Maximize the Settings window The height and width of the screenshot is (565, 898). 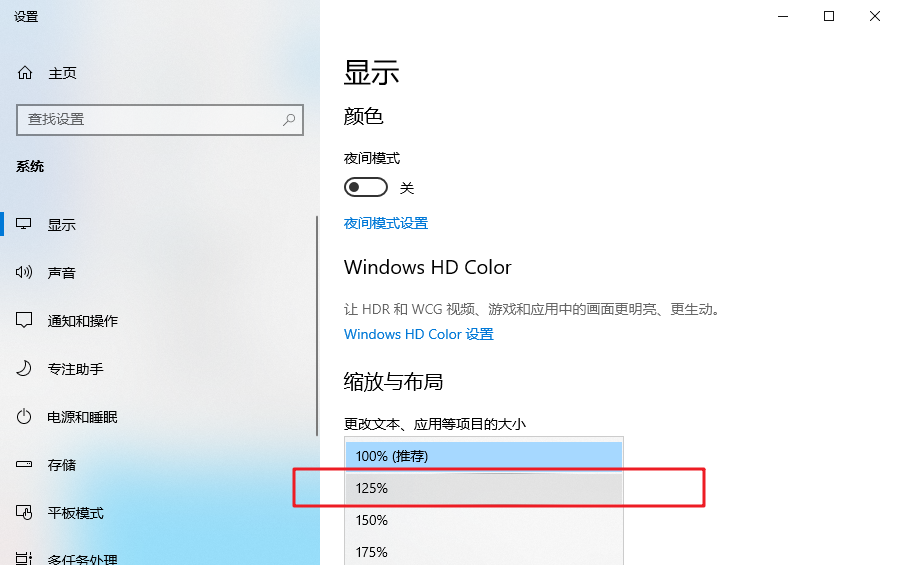click(x=829, y=16)
